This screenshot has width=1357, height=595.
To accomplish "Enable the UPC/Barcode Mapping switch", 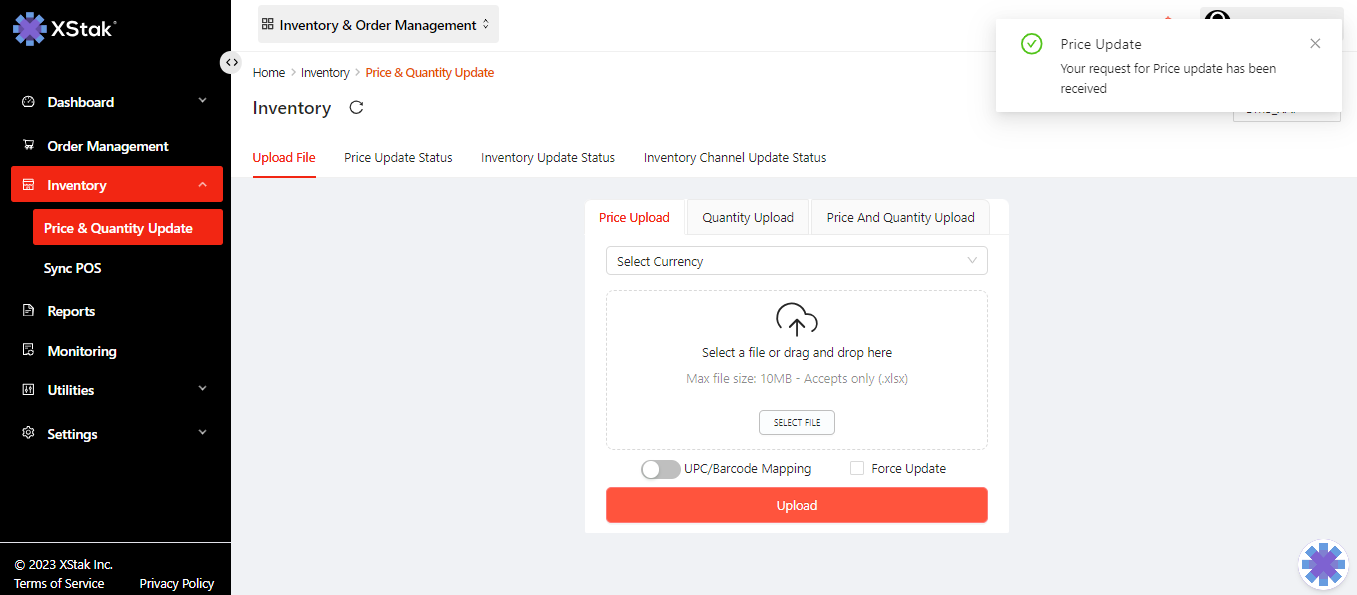I will click(x=661, y=469).
